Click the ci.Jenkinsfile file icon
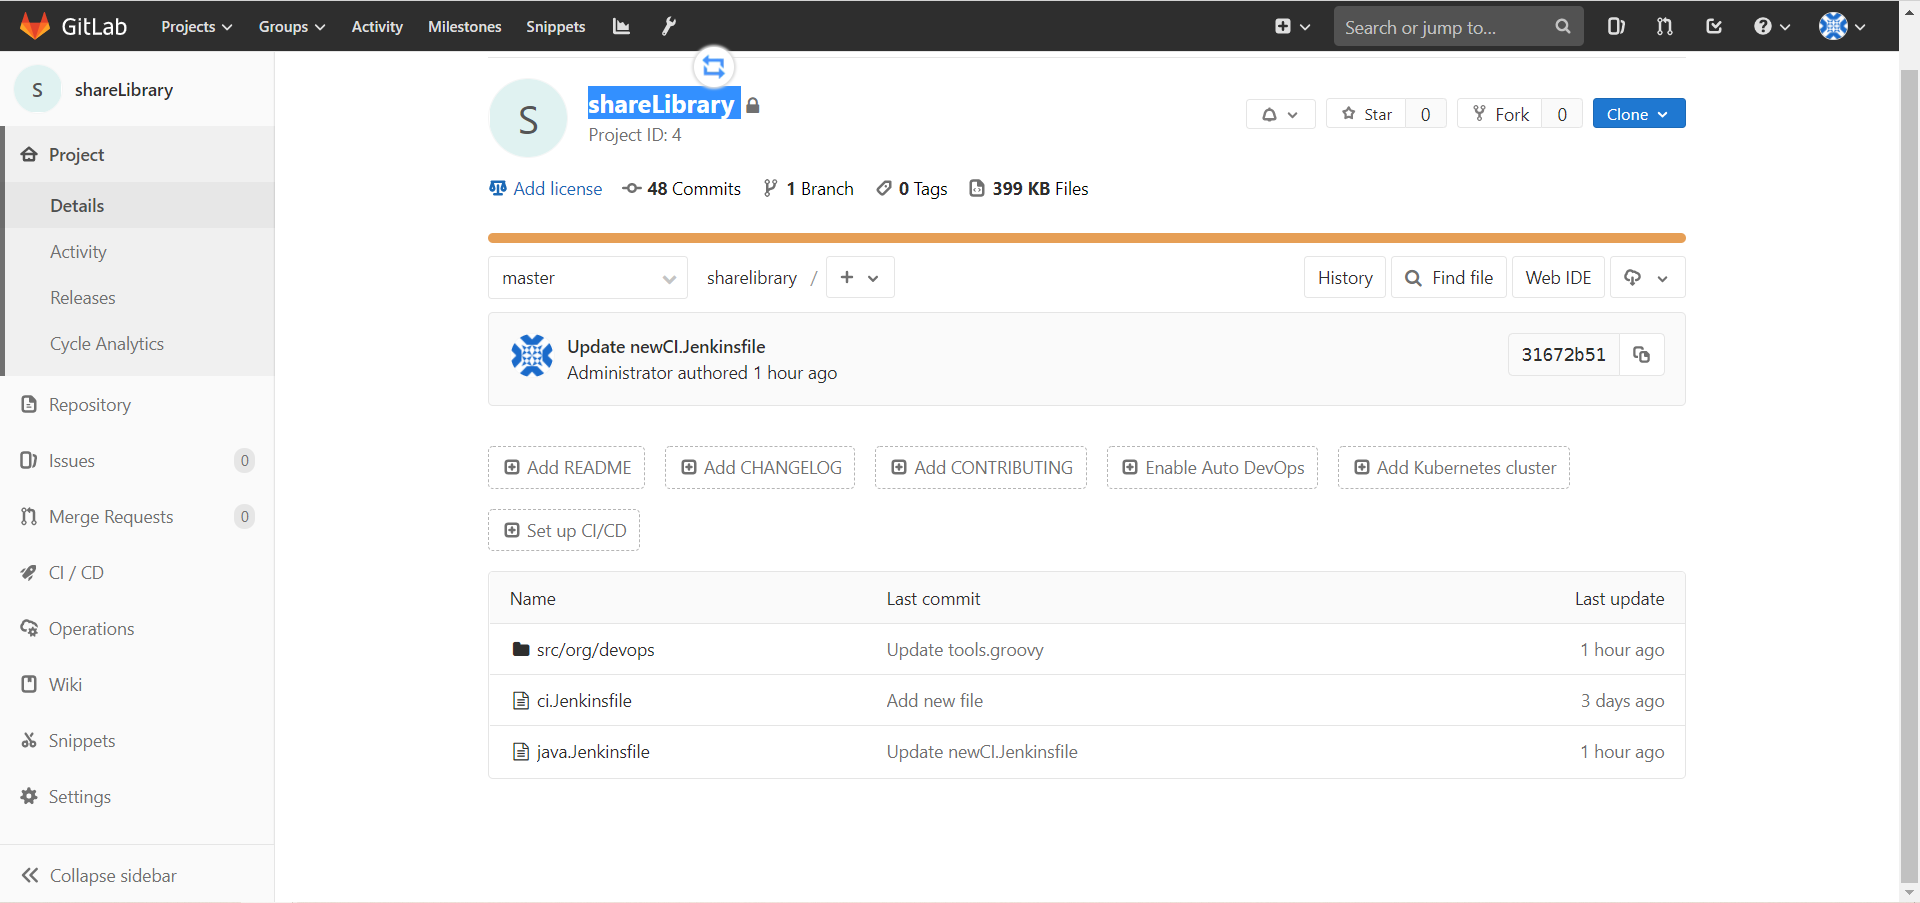This screenshot has height=903, width=1920. pyautogui.click(x=520, y=701)
